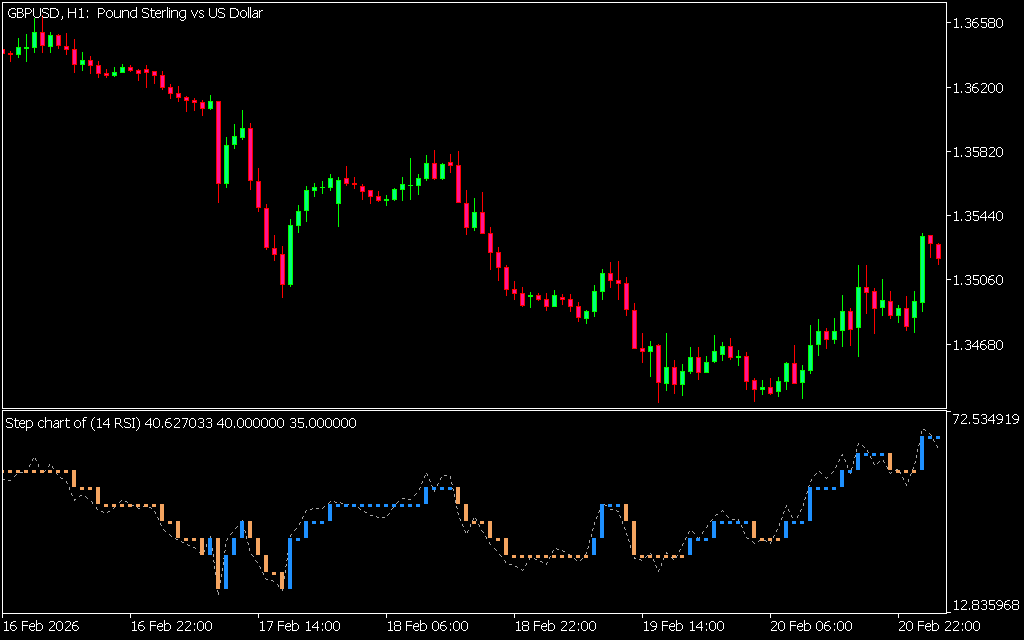Click the last red candle on the chart

pos(938,251)
